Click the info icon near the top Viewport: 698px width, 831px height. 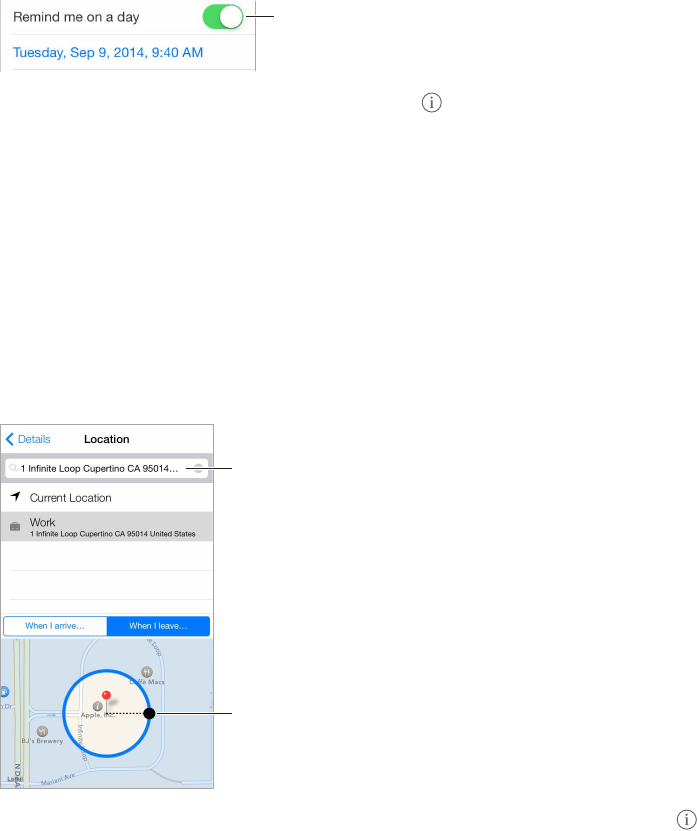click(x=431, y=102)
